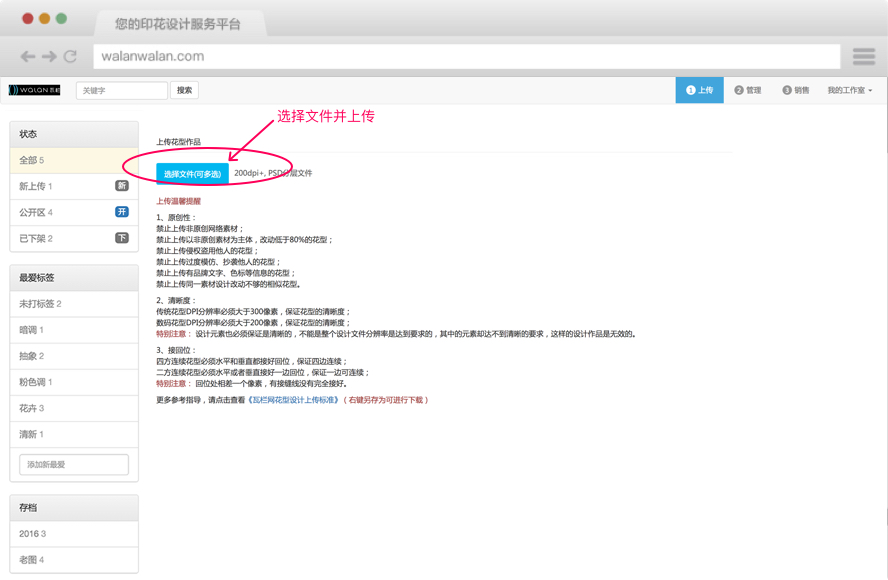Go to the 销售 tab
Viewport: 888px width, 580px height.
pos(796,90)
